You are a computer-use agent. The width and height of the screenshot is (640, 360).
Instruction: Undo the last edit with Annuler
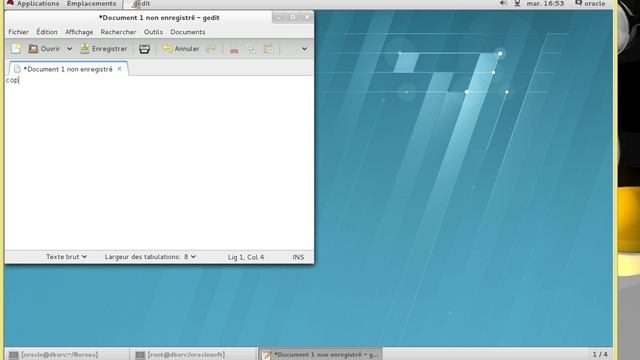(x=181, y=49)
